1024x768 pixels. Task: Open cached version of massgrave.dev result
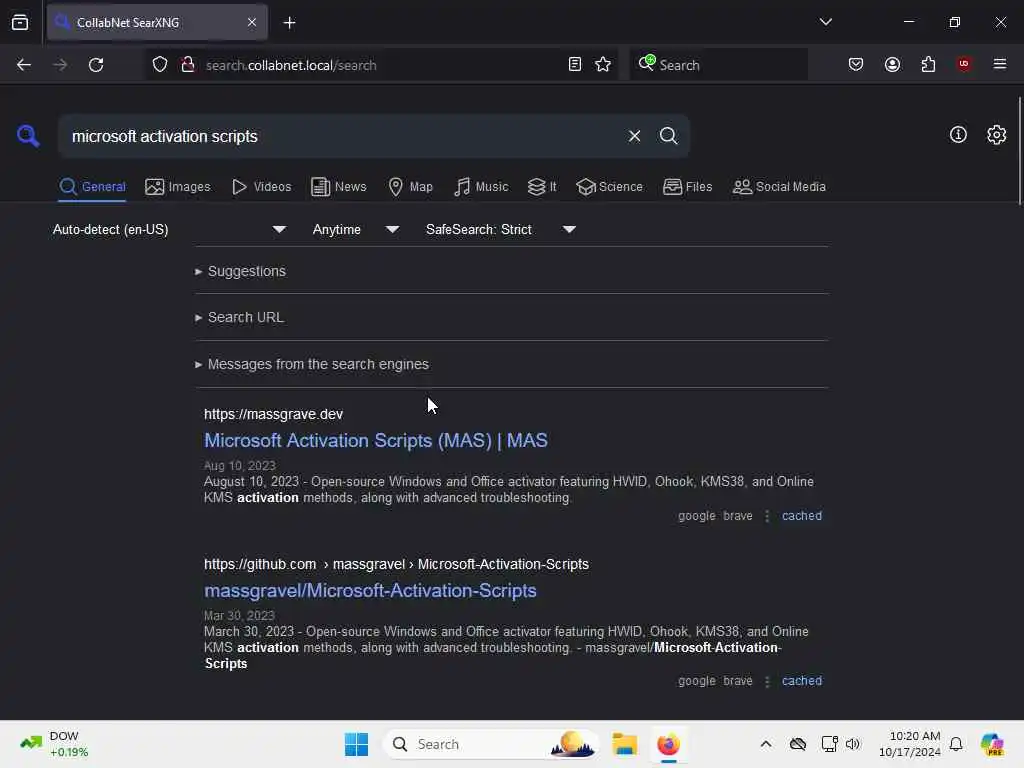point(802,516)
